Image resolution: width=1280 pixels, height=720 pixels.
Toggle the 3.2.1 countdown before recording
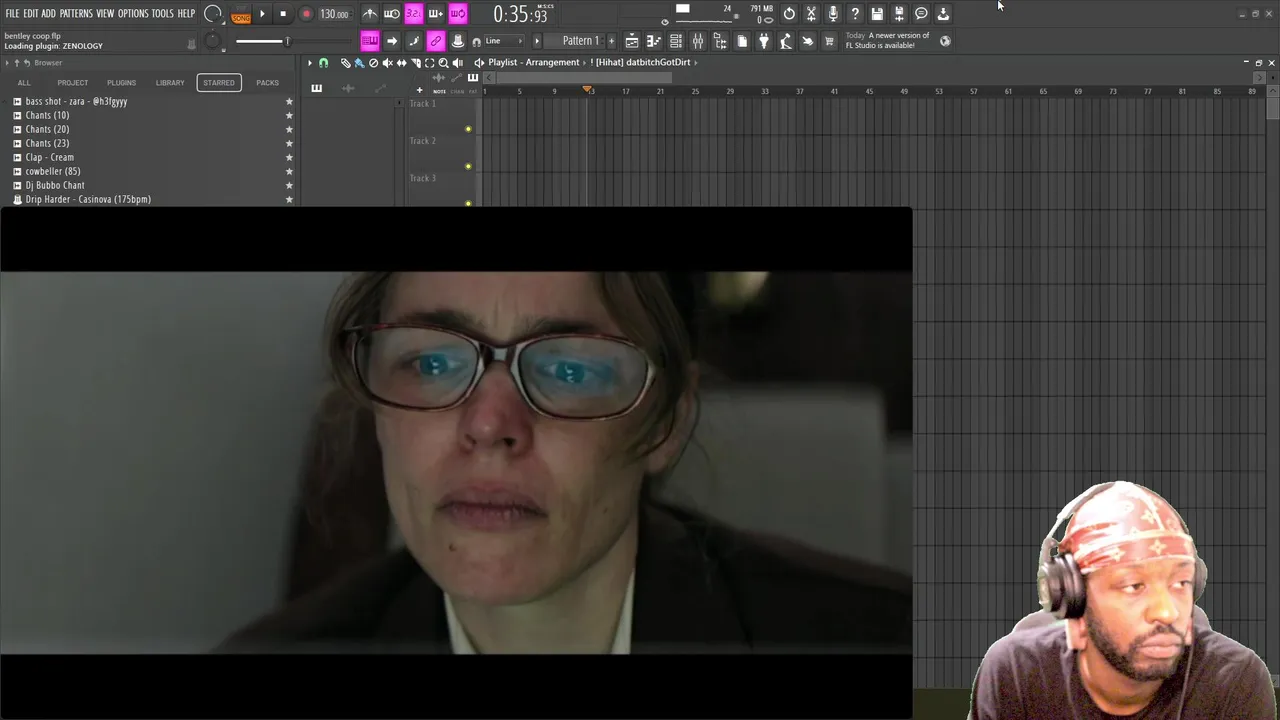(x=413, y=14)
